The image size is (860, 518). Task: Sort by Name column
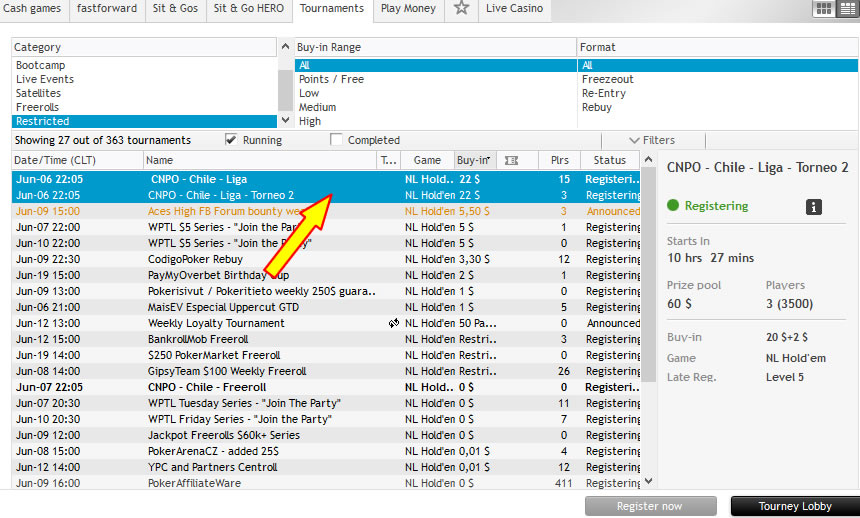(x=260, y=160)
